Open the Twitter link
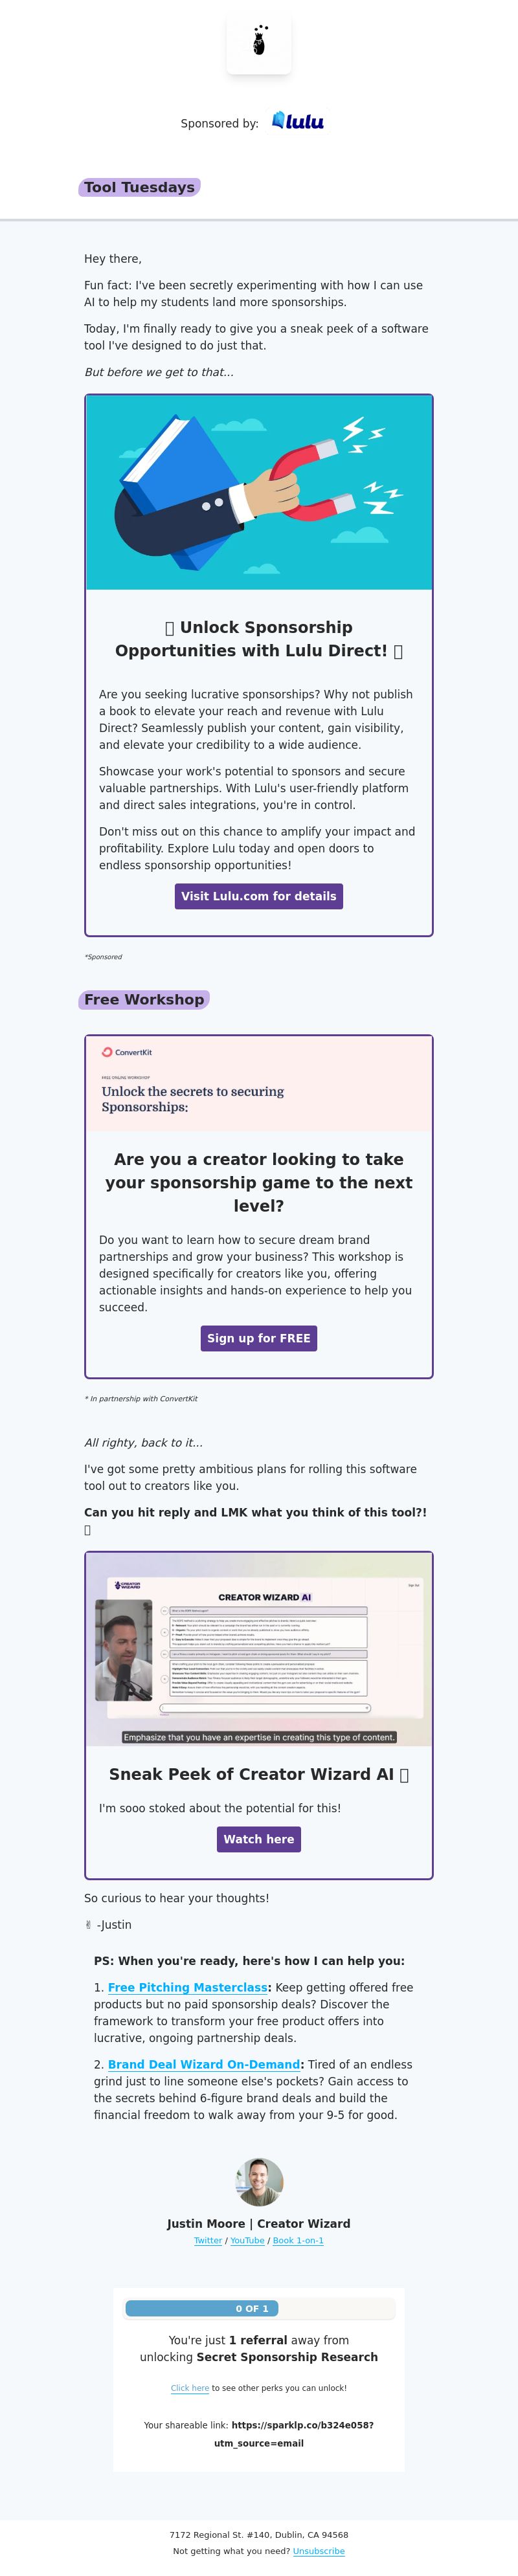518x2576 pixels. click(208, 2241)
